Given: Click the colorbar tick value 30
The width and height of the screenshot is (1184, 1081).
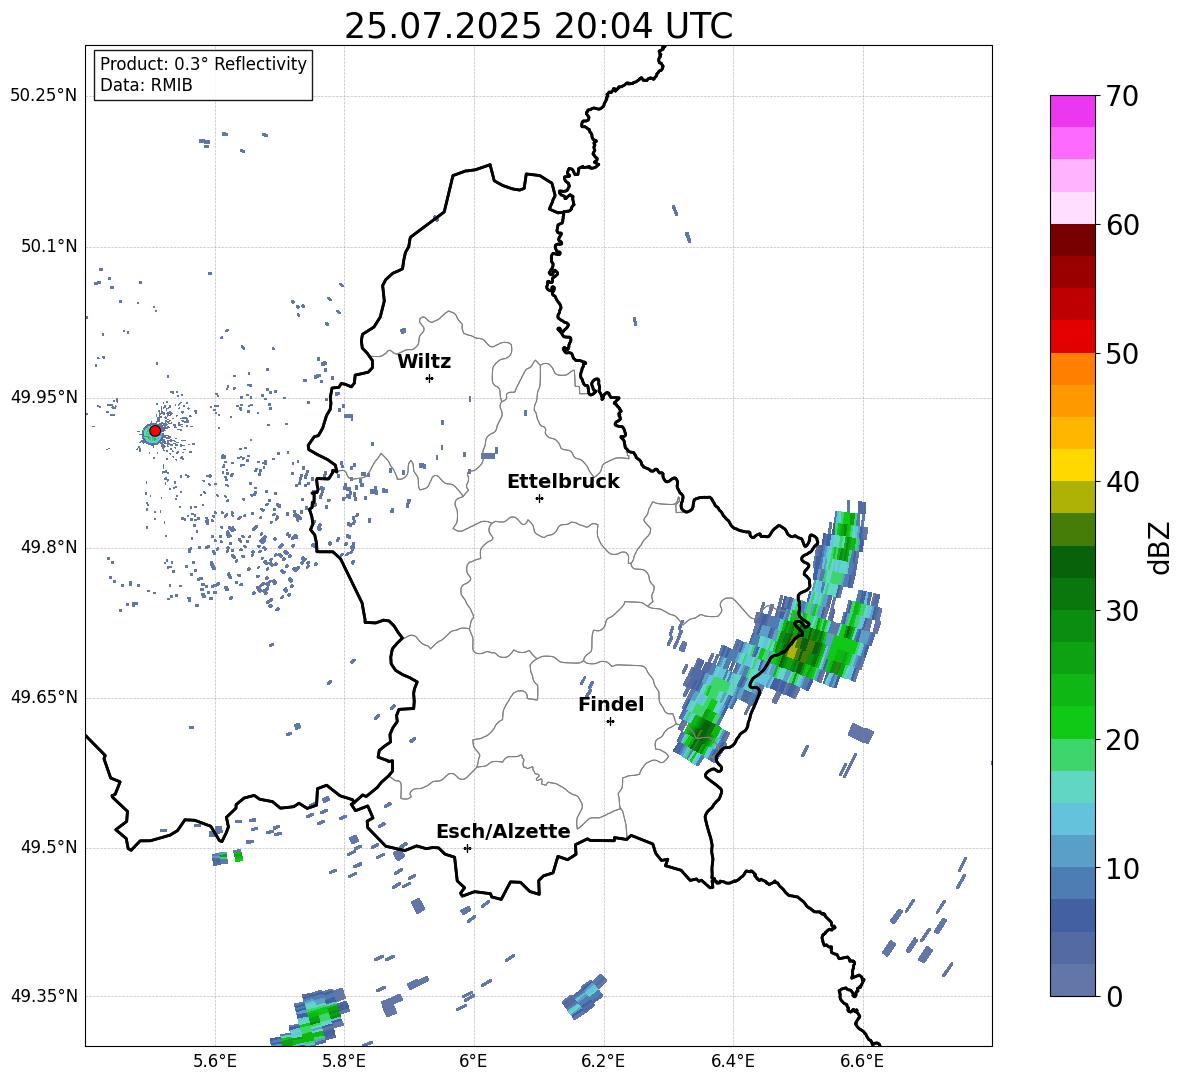Looking at the screenshot, I should tap(1123, 611).
